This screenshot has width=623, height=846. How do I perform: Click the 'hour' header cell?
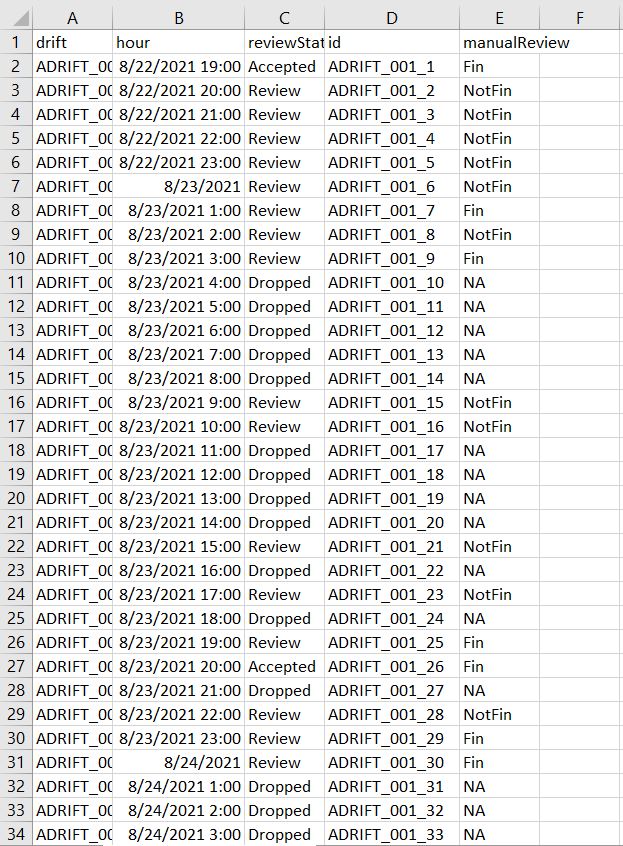[x=178, y=42]
